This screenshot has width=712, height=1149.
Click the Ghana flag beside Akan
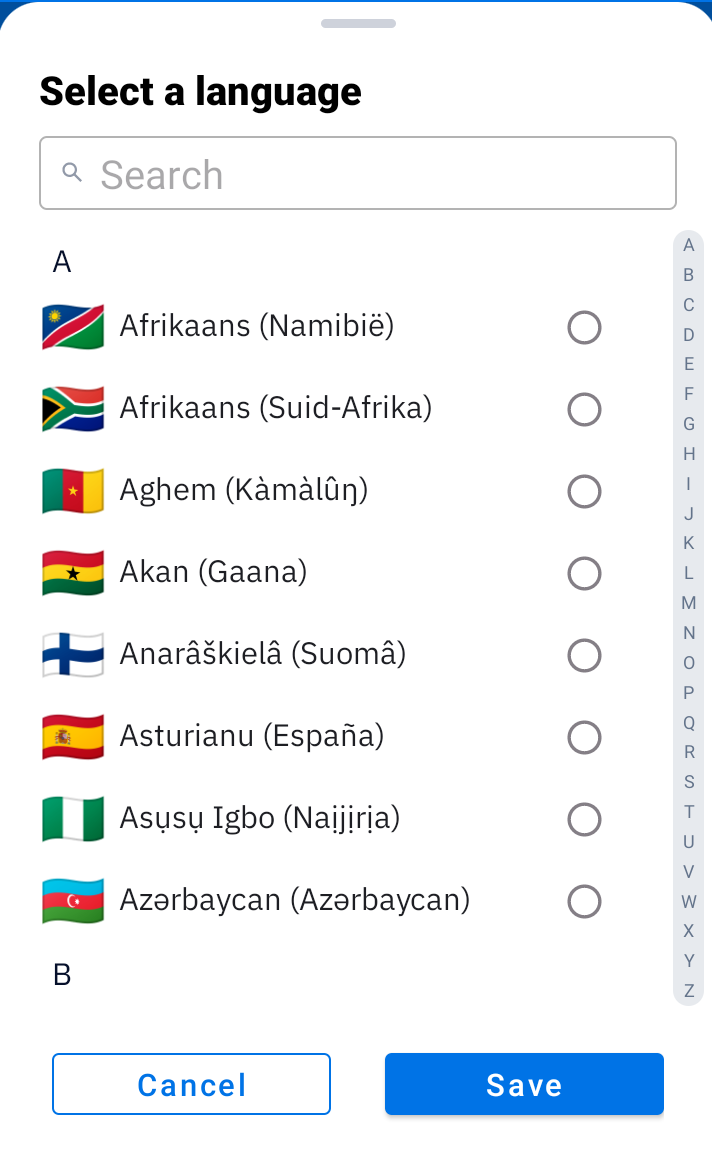73,573
